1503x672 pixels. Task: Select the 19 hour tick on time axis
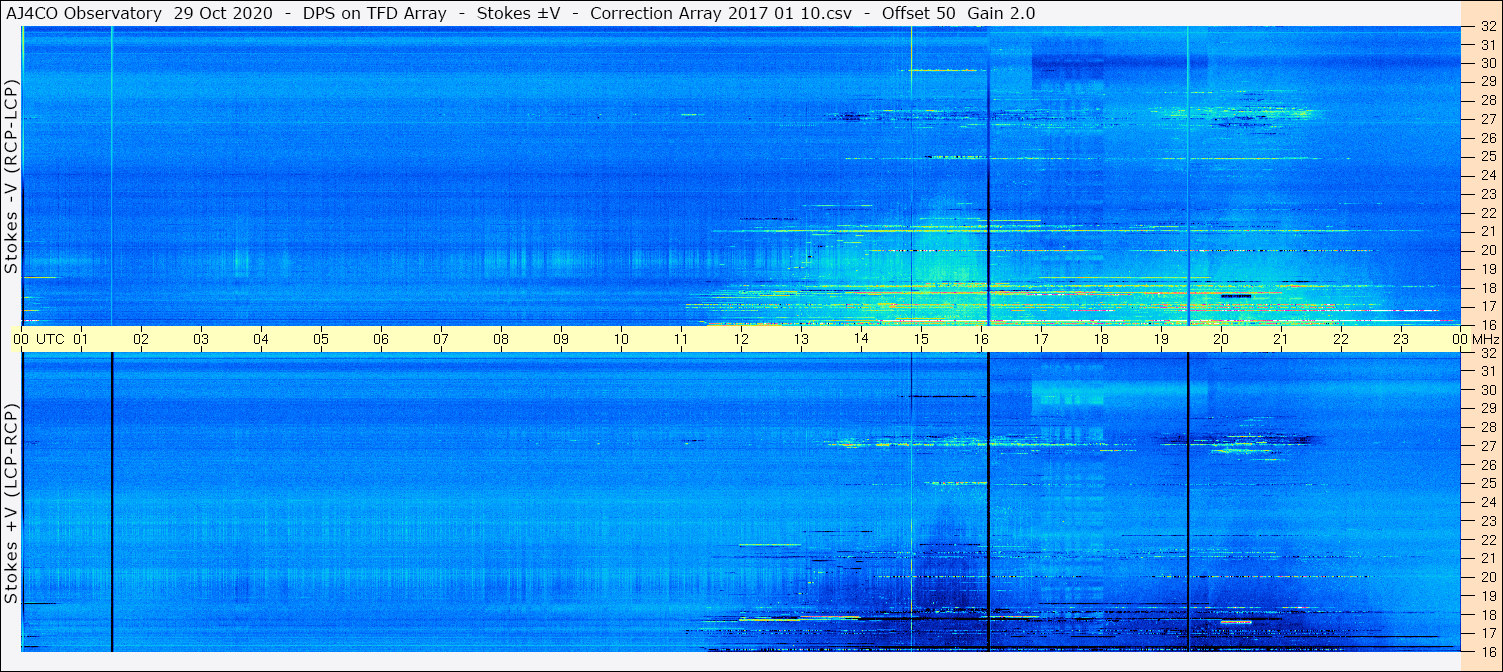[x=1161, y=339]
